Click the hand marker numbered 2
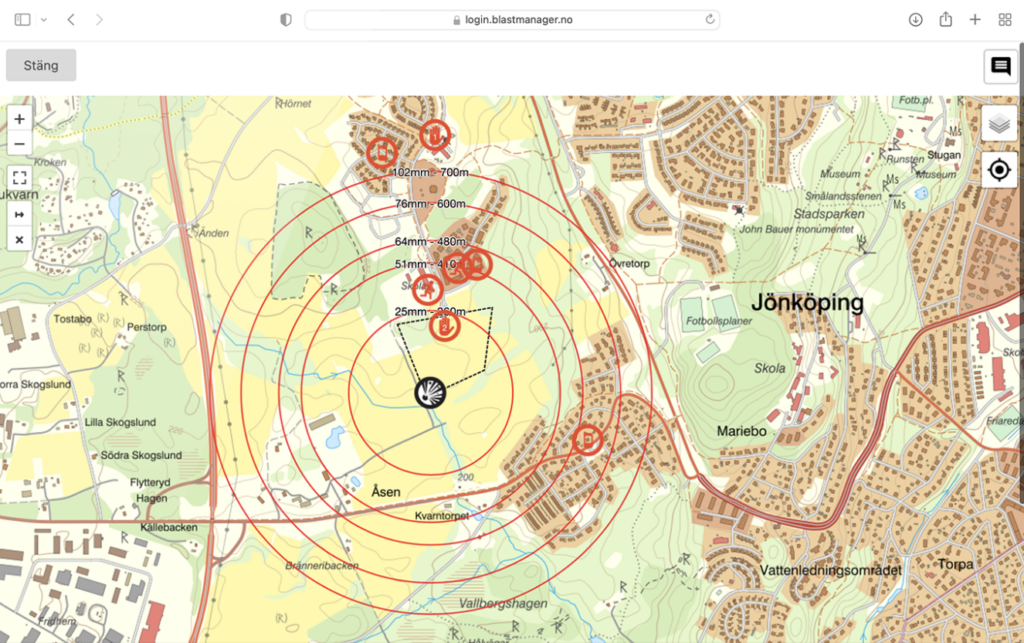Screen dimensions: 1024x643 [445, 326]
